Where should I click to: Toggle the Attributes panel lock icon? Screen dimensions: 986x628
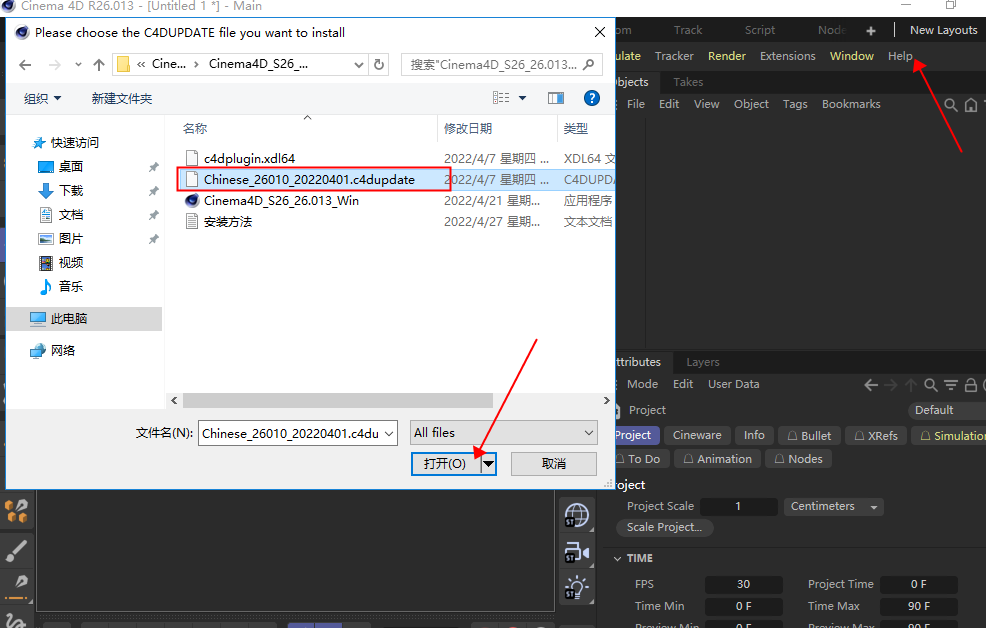(971, 385)
